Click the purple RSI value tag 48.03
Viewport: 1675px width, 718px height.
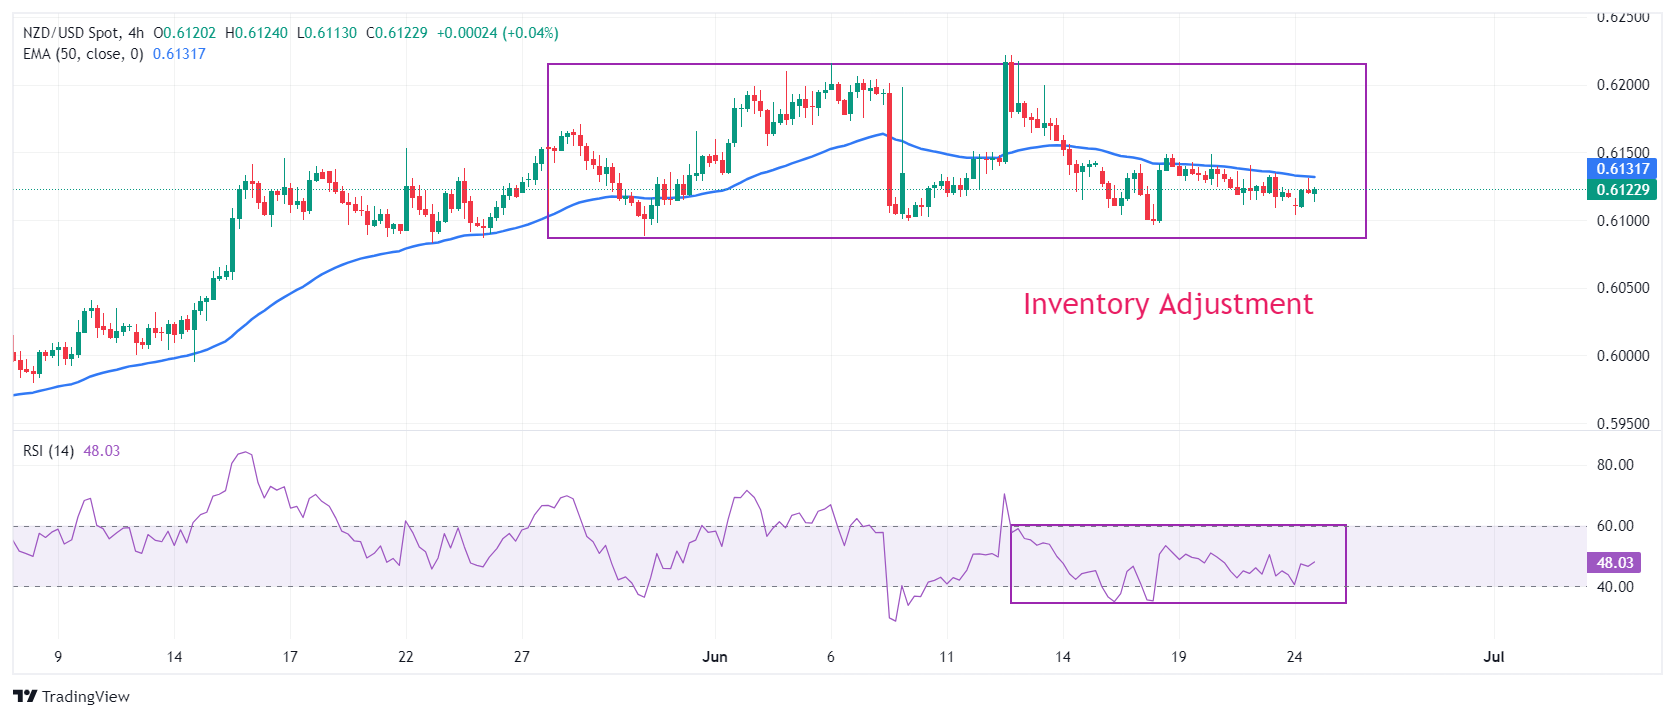tap(1614, 563)
